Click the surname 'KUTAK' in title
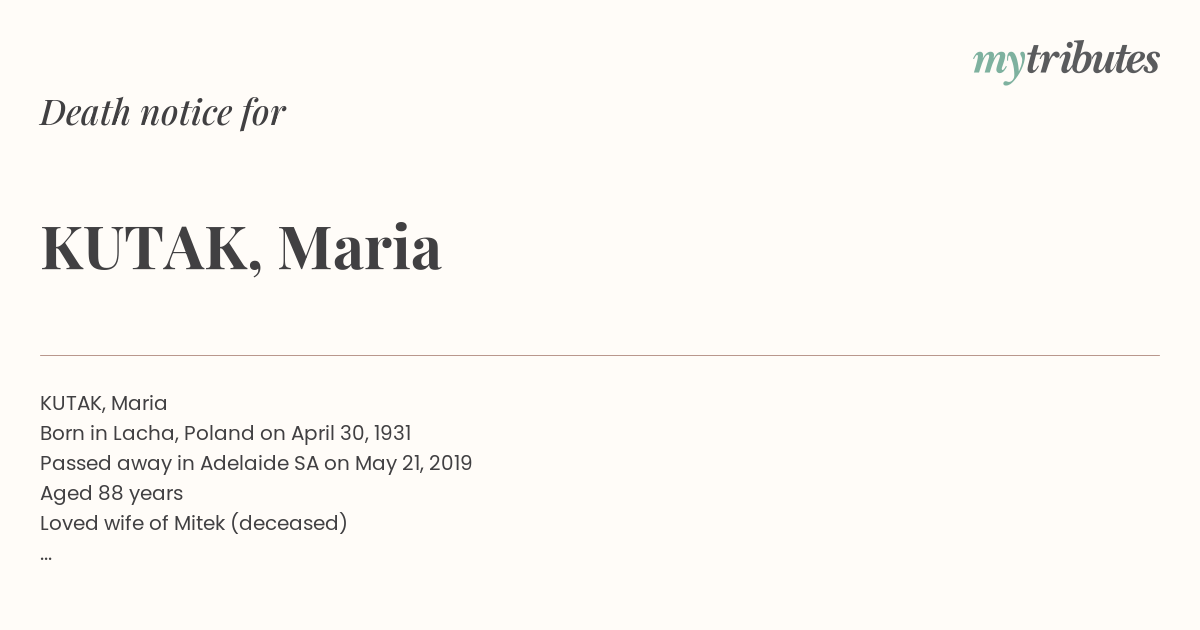The width and height of the screenshot is (1200, 630). coord(144,248)
